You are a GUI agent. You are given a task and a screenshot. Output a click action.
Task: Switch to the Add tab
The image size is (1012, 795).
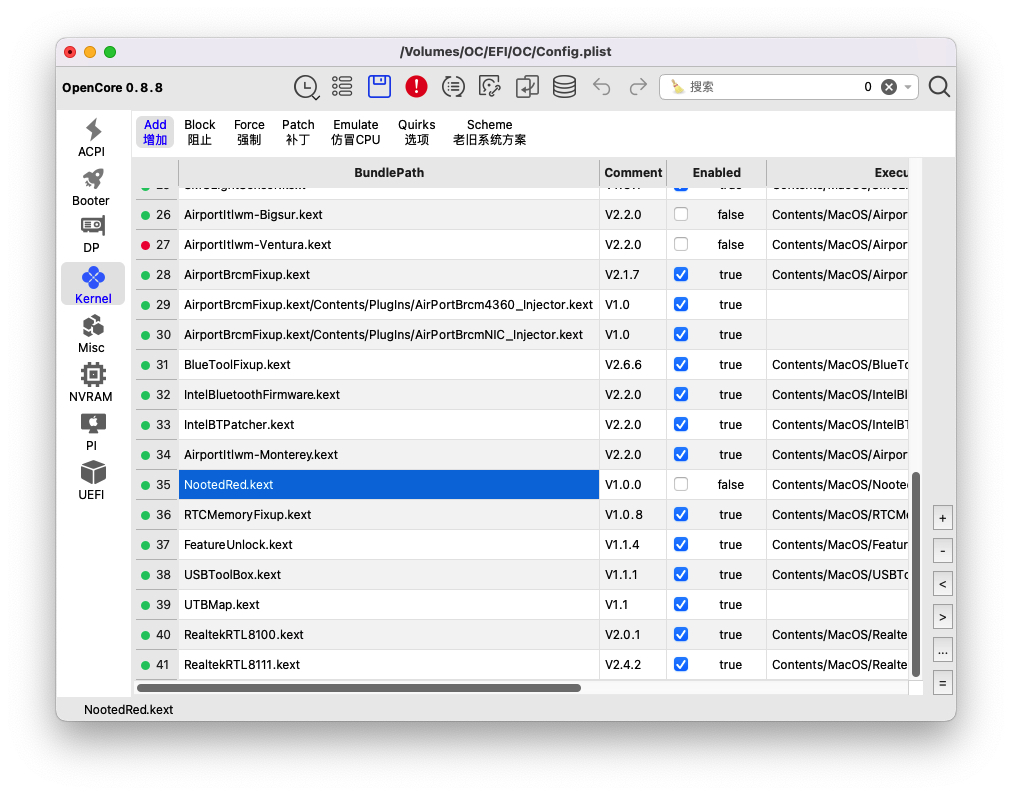point(155,132)
